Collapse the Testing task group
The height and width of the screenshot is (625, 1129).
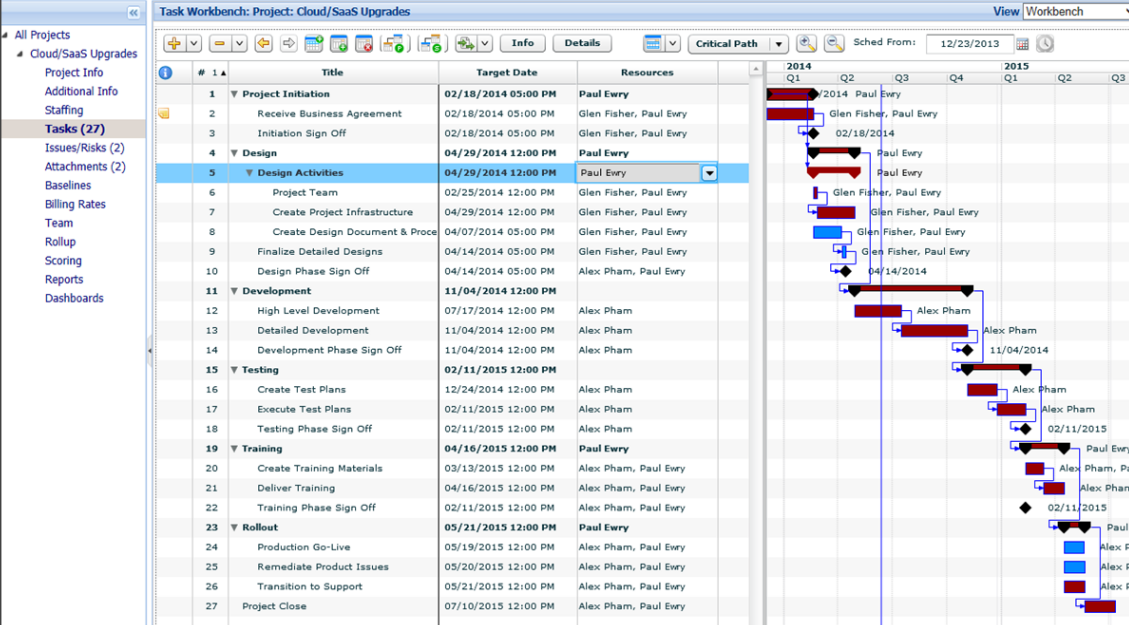click(234, 370)
